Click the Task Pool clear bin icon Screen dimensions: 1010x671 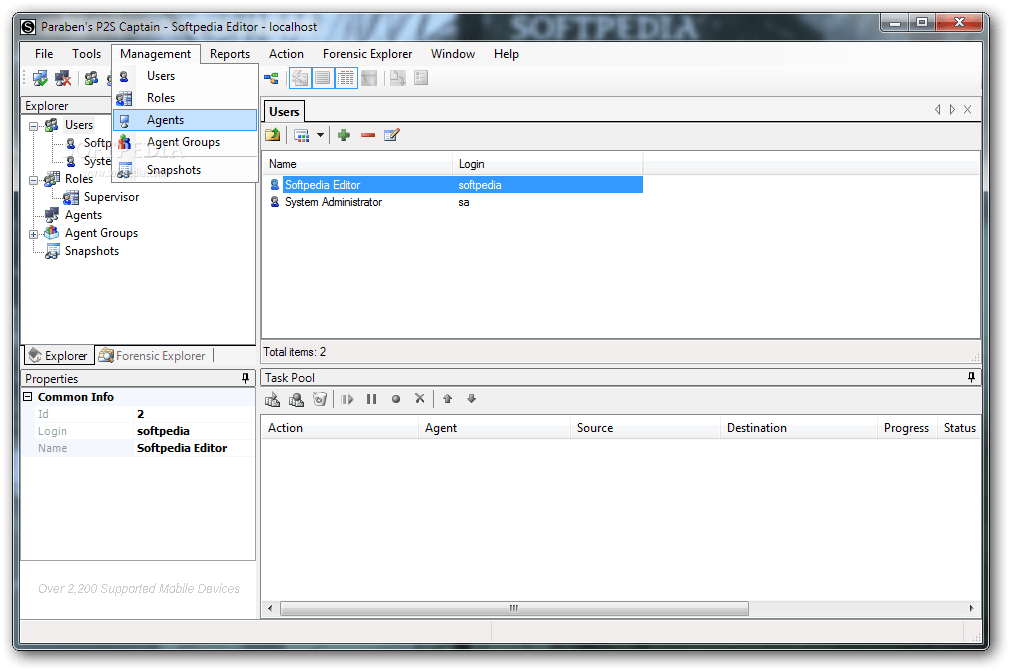point(320,399)
